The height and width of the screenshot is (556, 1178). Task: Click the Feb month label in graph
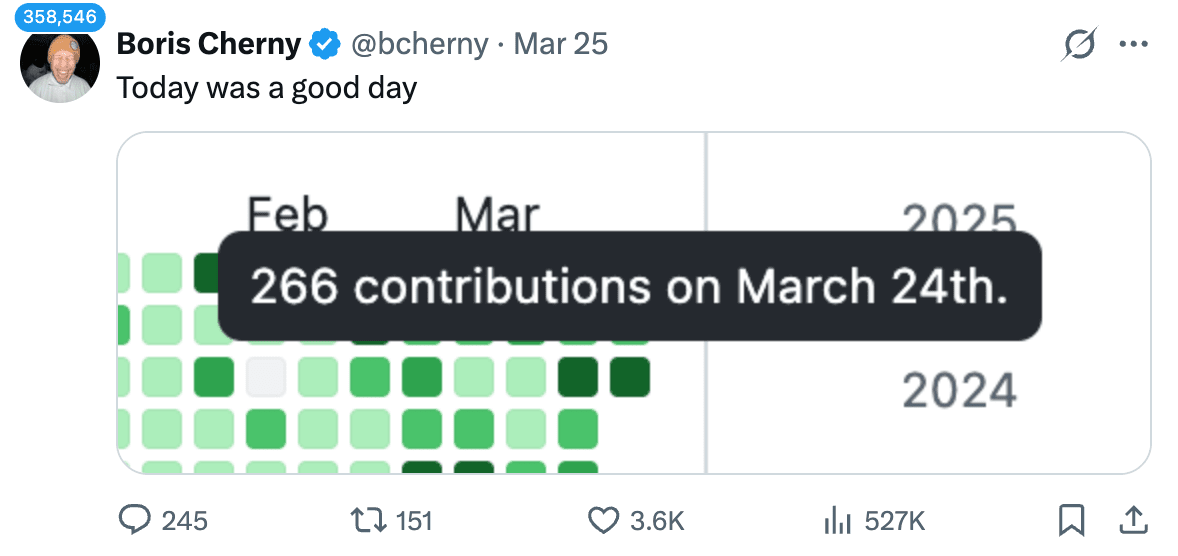coord(287,214)
